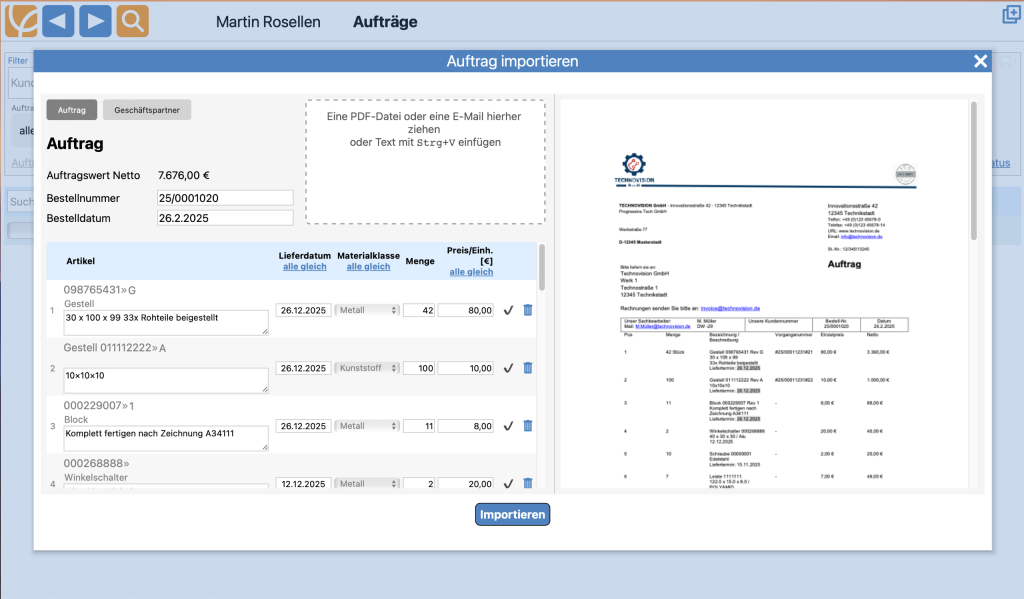Click the Menge field showing 42
1024x599 pixels.
pyautogui.click(x=419, y=310)
